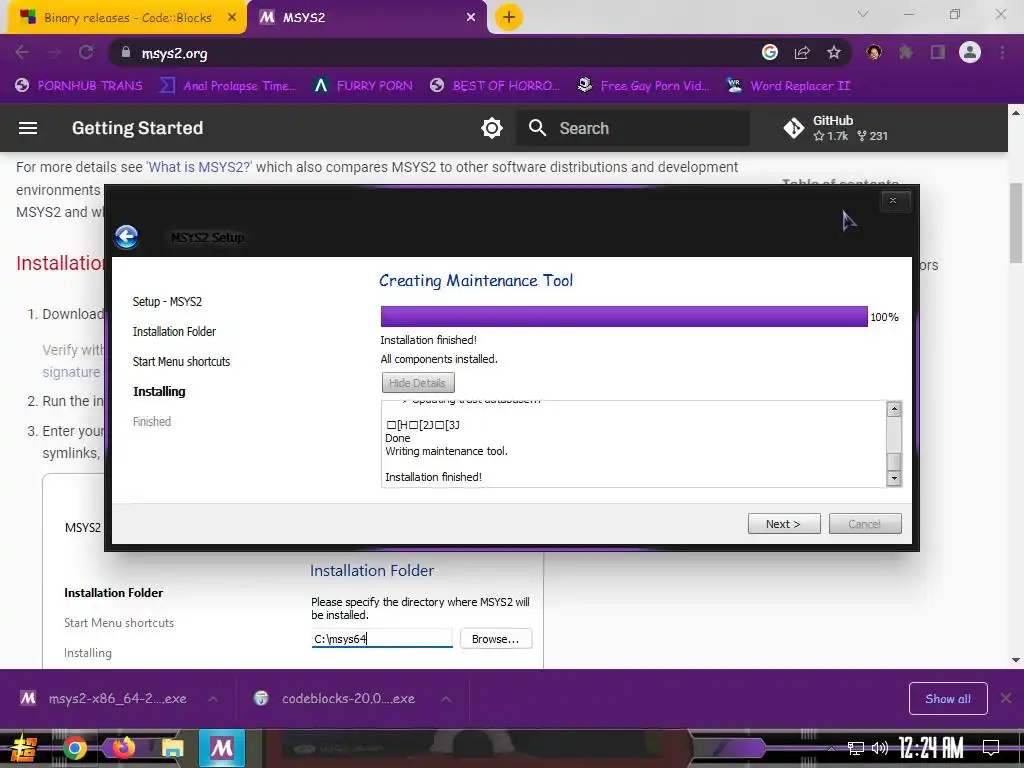Open the BEST OF HORRO... bookmark
This screenshot has width=1024, height=768.
[x=495, y=86]
